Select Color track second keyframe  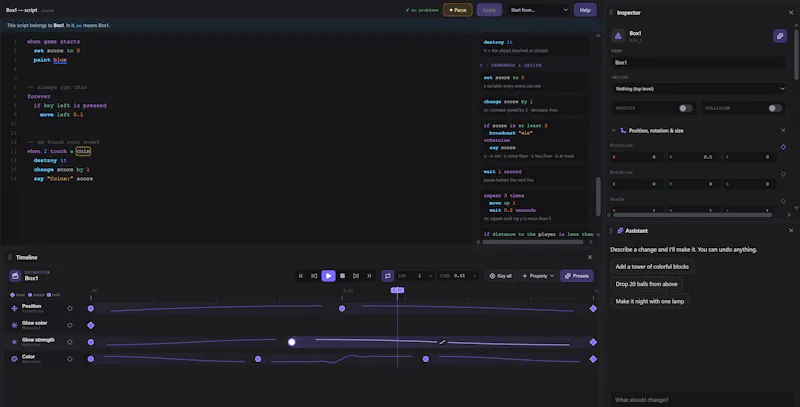(x=258, y=359)
